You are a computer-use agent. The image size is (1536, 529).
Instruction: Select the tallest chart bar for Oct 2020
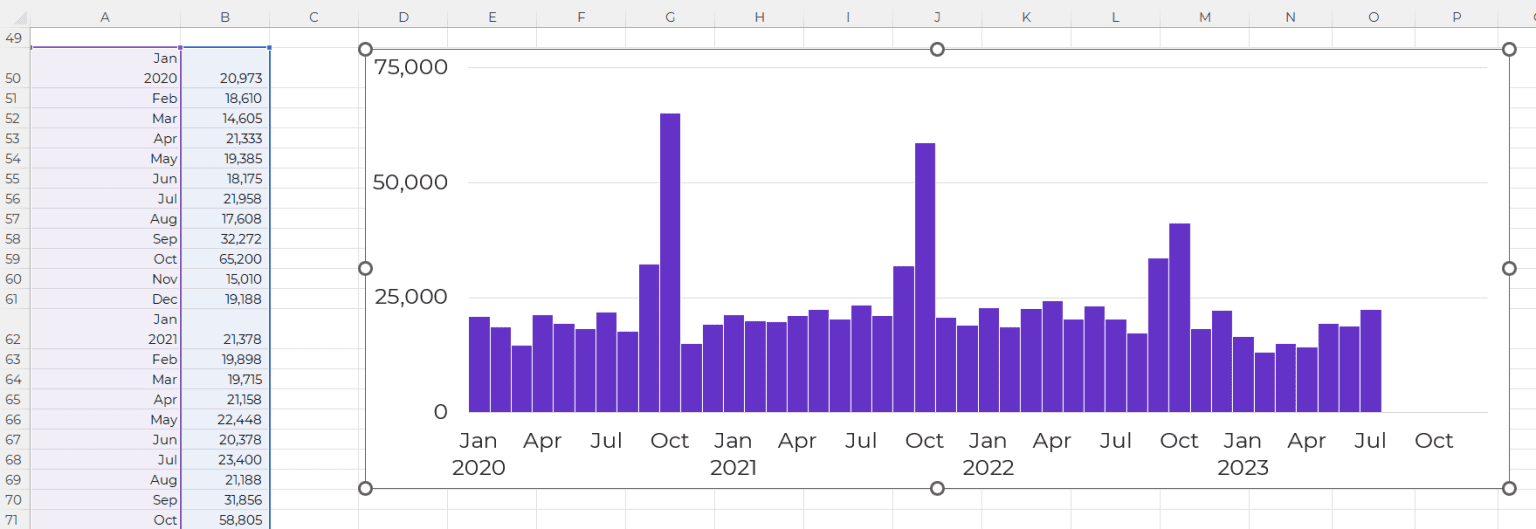[x=670, y=263]
